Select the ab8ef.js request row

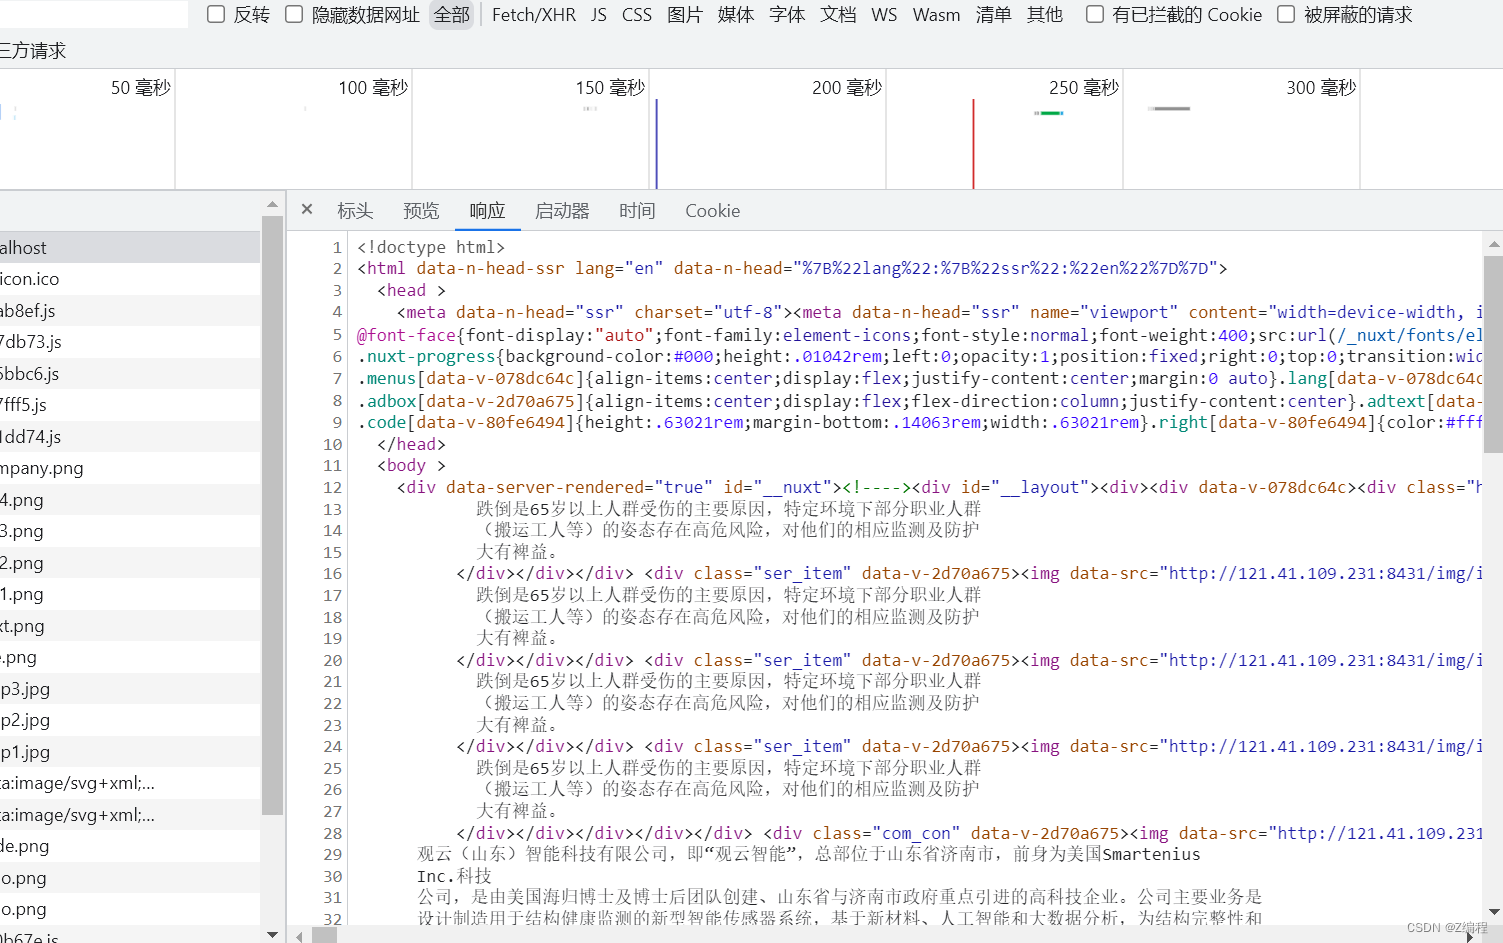(x=130, y=310)
